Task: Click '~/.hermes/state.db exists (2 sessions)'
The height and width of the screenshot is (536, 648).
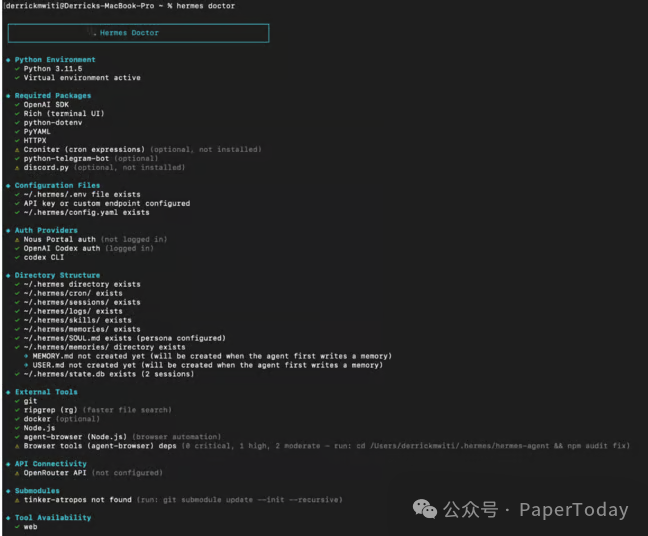Action: click(x=109, y=374)
